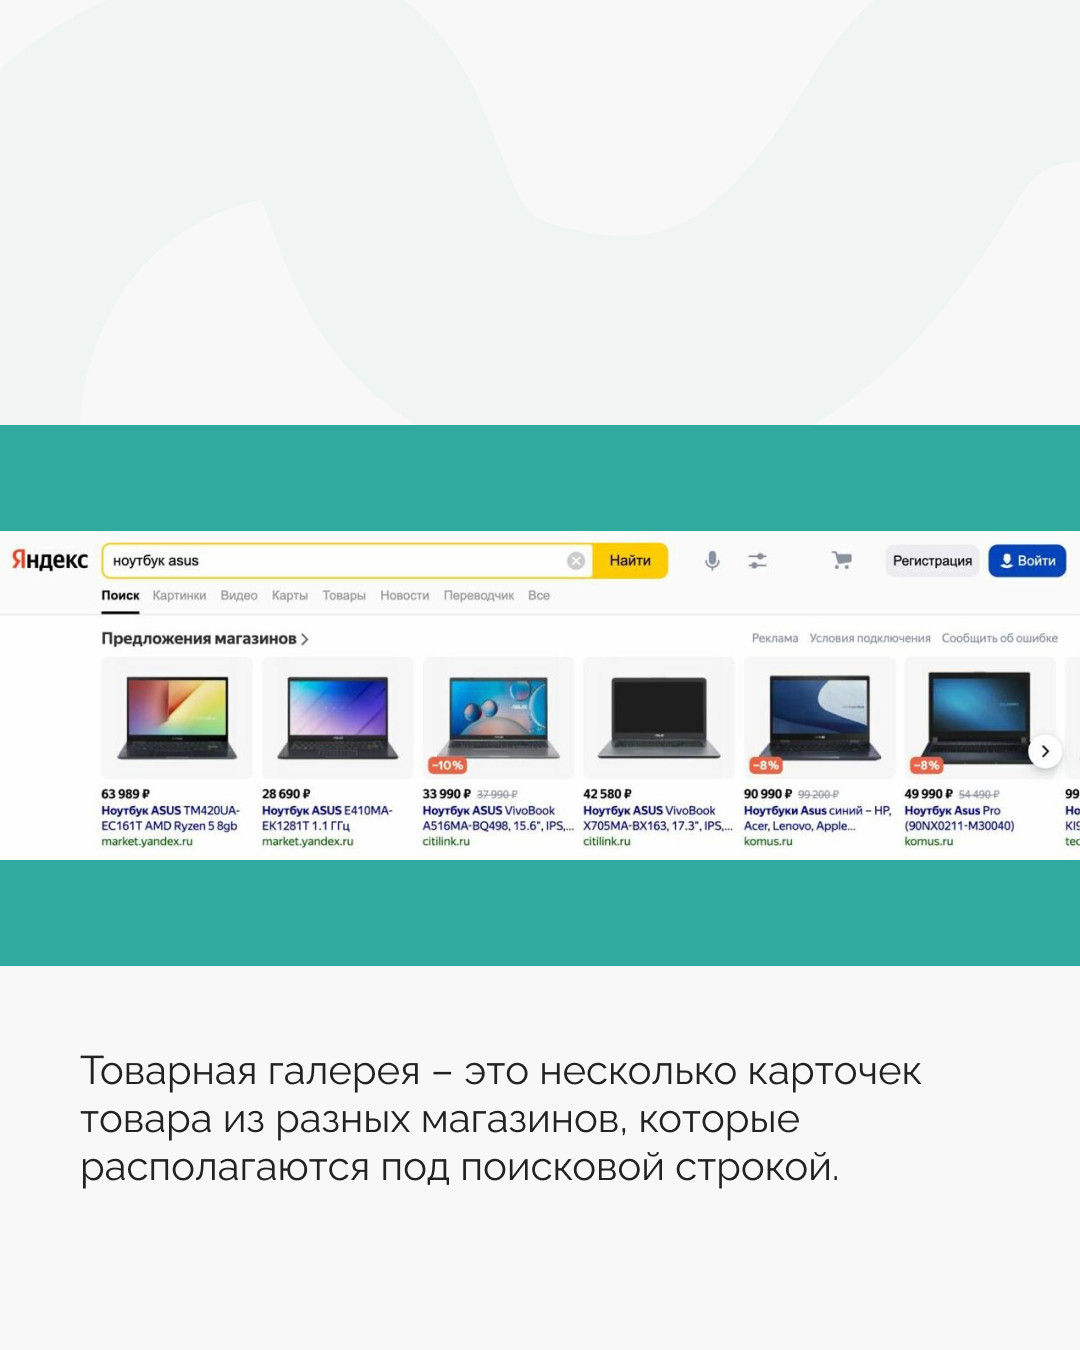Viewport: 1080px width, 1350px height.
Task: Open the shopping cart icon
Action: pos(842,561)
